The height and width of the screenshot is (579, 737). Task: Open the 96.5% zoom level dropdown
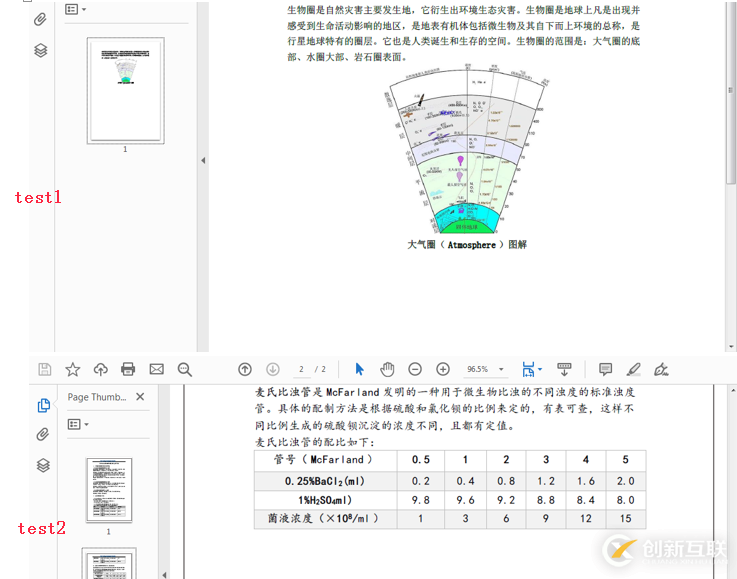click(x=485, y=369)
